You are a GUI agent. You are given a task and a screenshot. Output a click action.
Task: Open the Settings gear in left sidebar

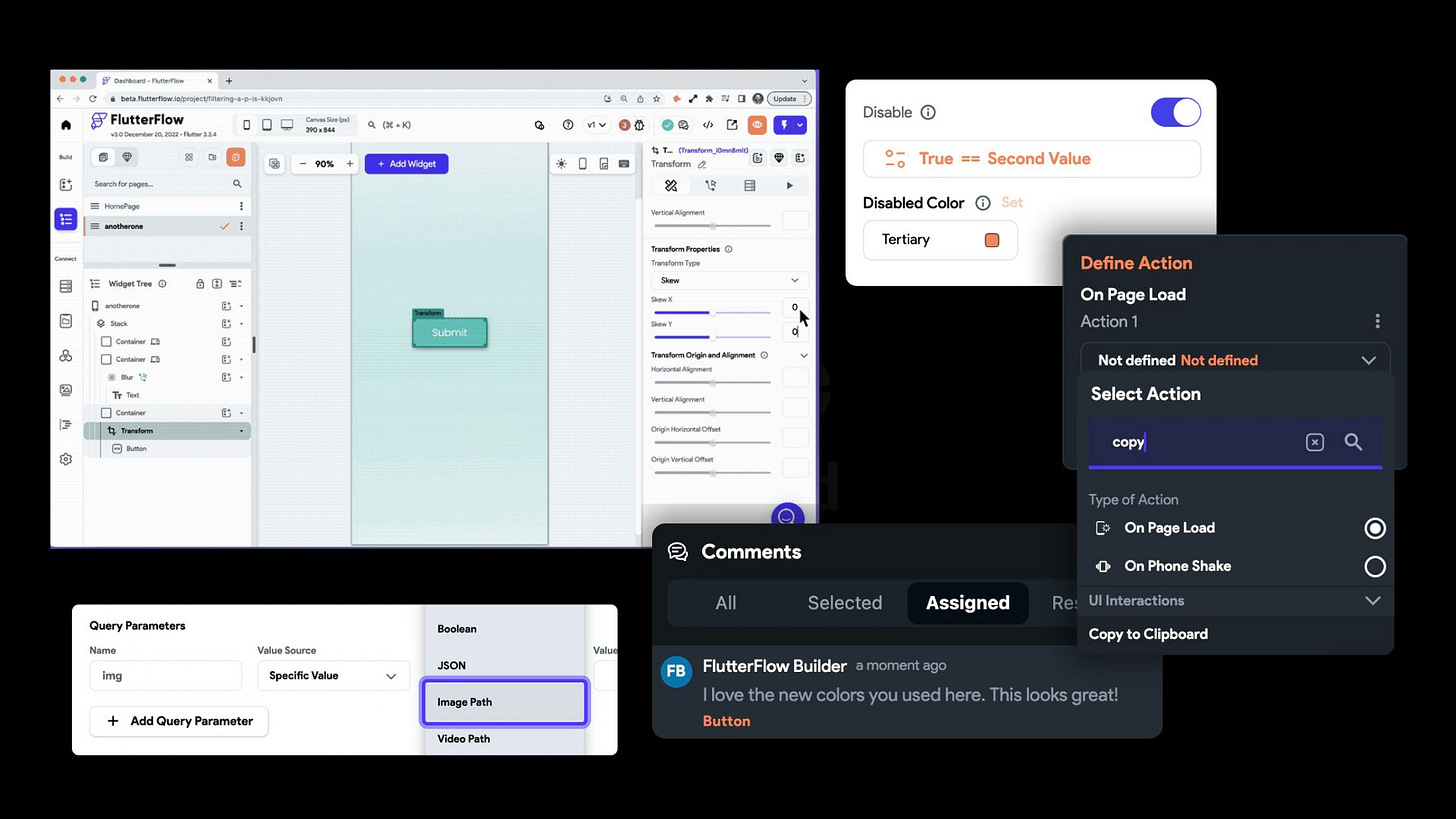66,459
